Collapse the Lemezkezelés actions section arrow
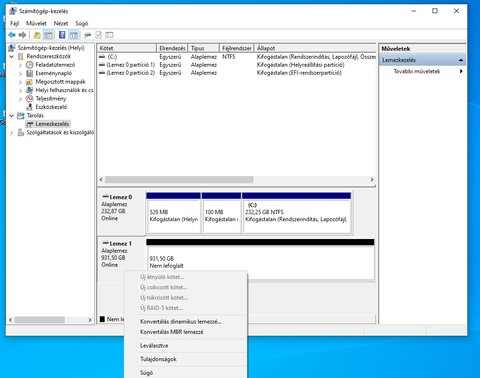Image resolution: width=480 pixels, height=378 pixels. pos(461,60)
